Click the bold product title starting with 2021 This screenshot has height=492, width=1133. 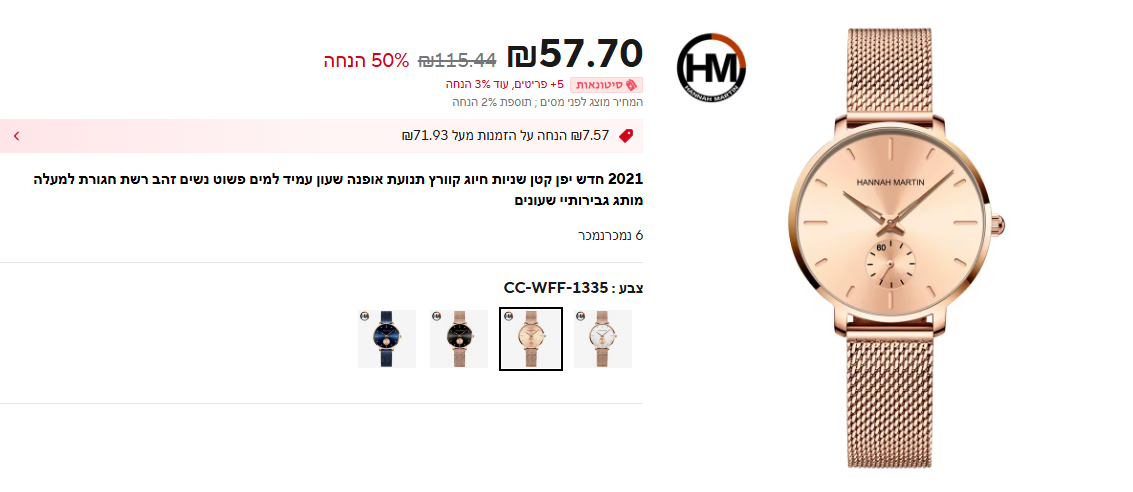point(338,190)
